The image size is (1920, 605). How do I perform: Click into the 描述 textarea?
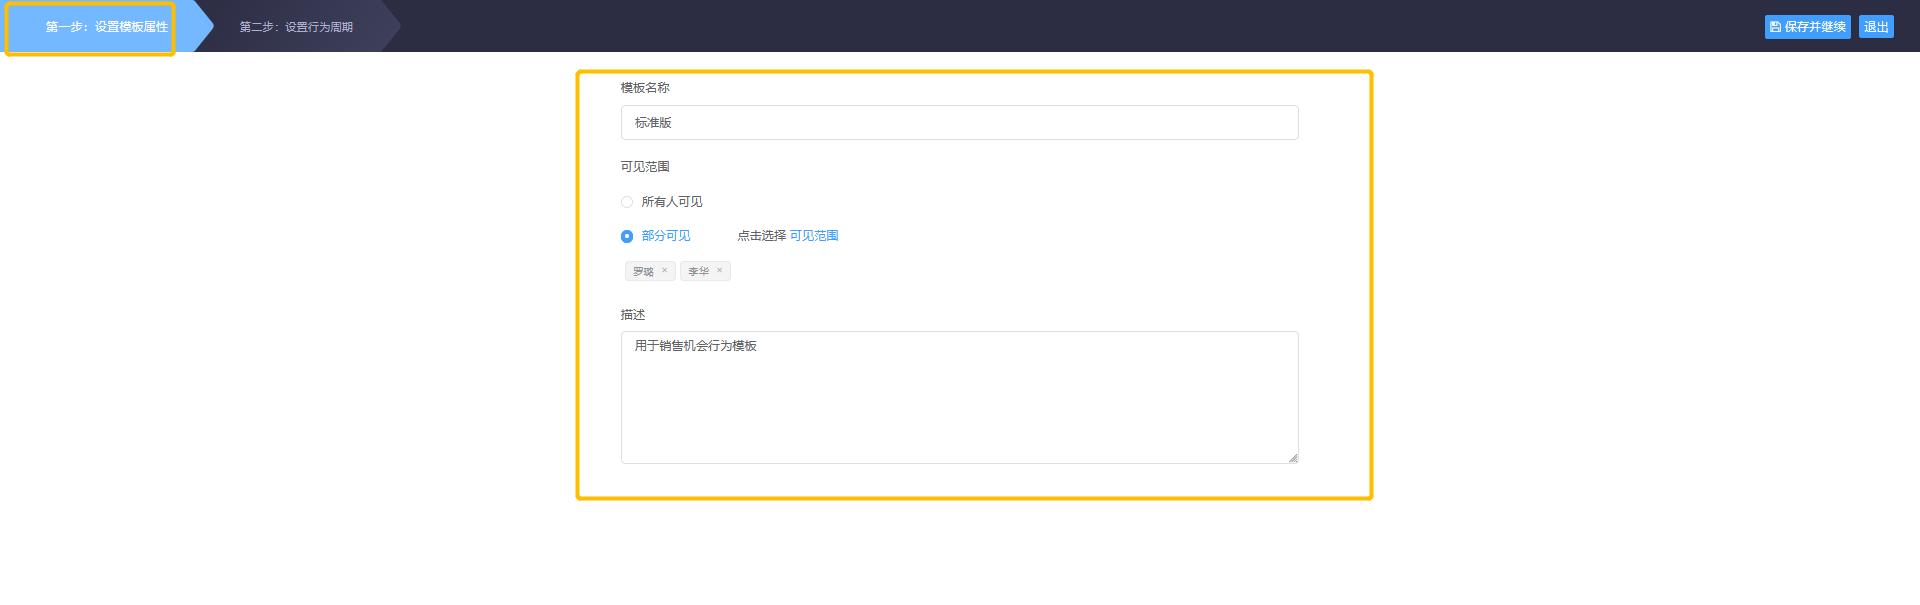(959, 397)
